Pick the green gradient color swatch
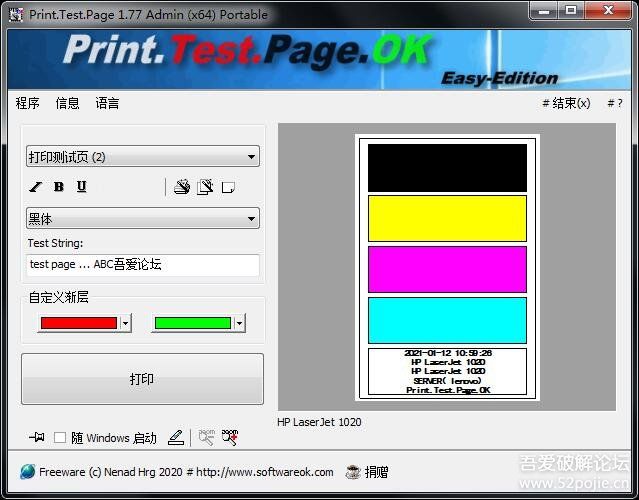The width and height of the screenshot is (639, 500). [x=193, y=323]
